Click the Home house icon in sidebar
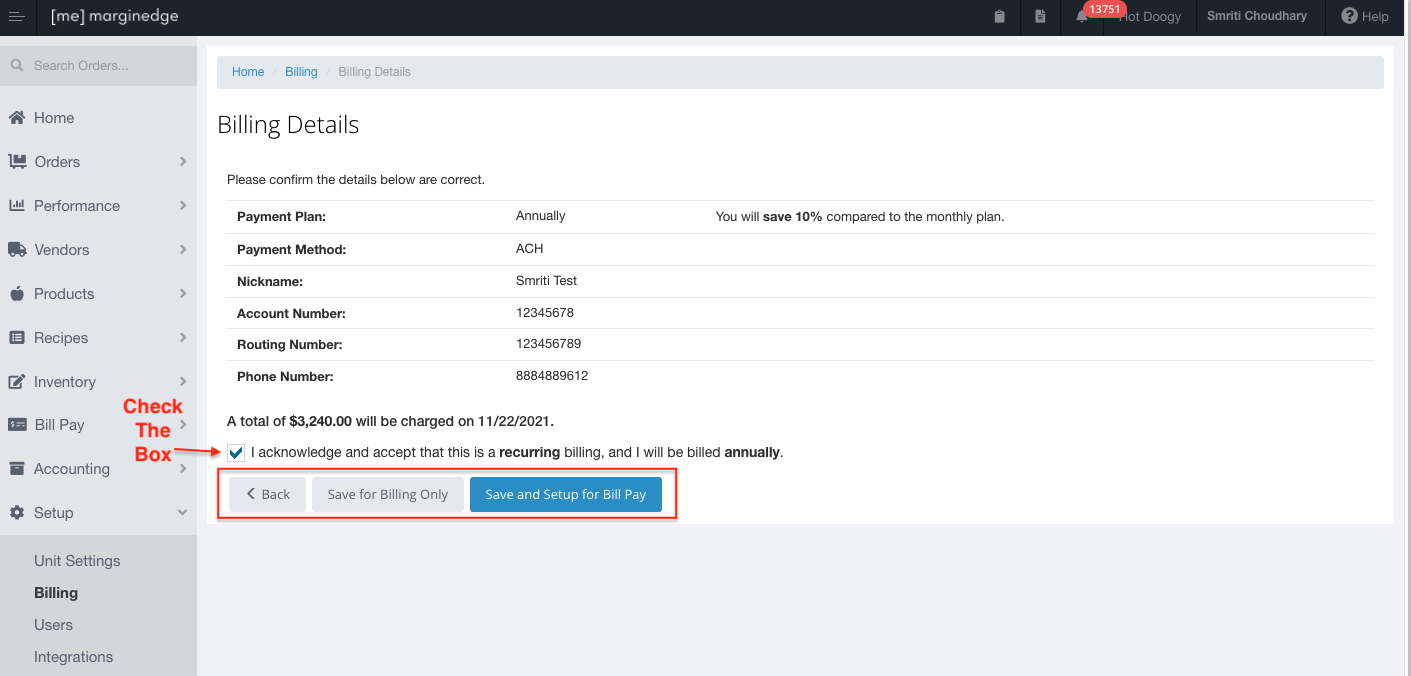The image size is (1411, 676). pos(17,118)
